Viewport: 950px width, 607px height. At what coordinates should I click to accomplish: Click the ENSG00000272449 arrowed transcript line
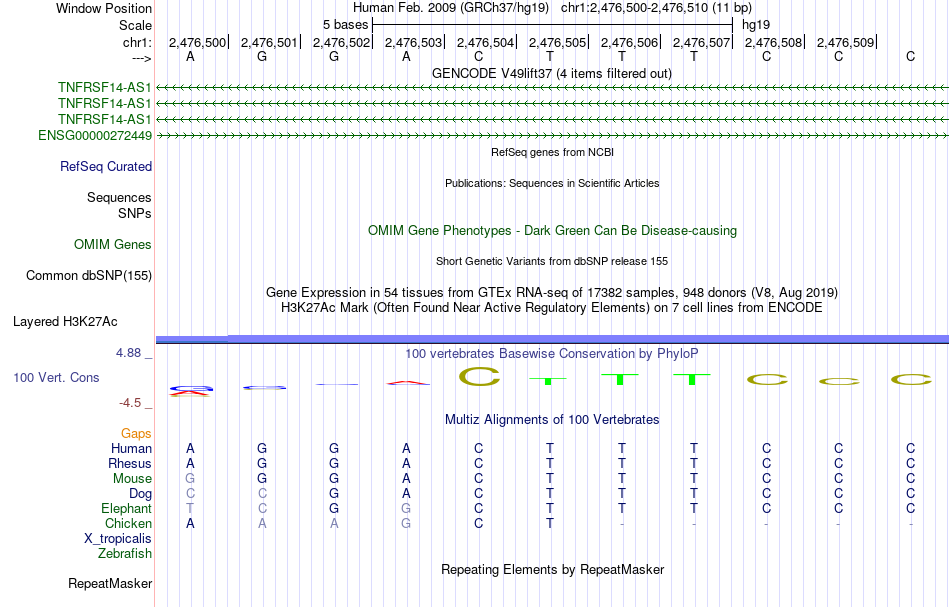point(553,136)
